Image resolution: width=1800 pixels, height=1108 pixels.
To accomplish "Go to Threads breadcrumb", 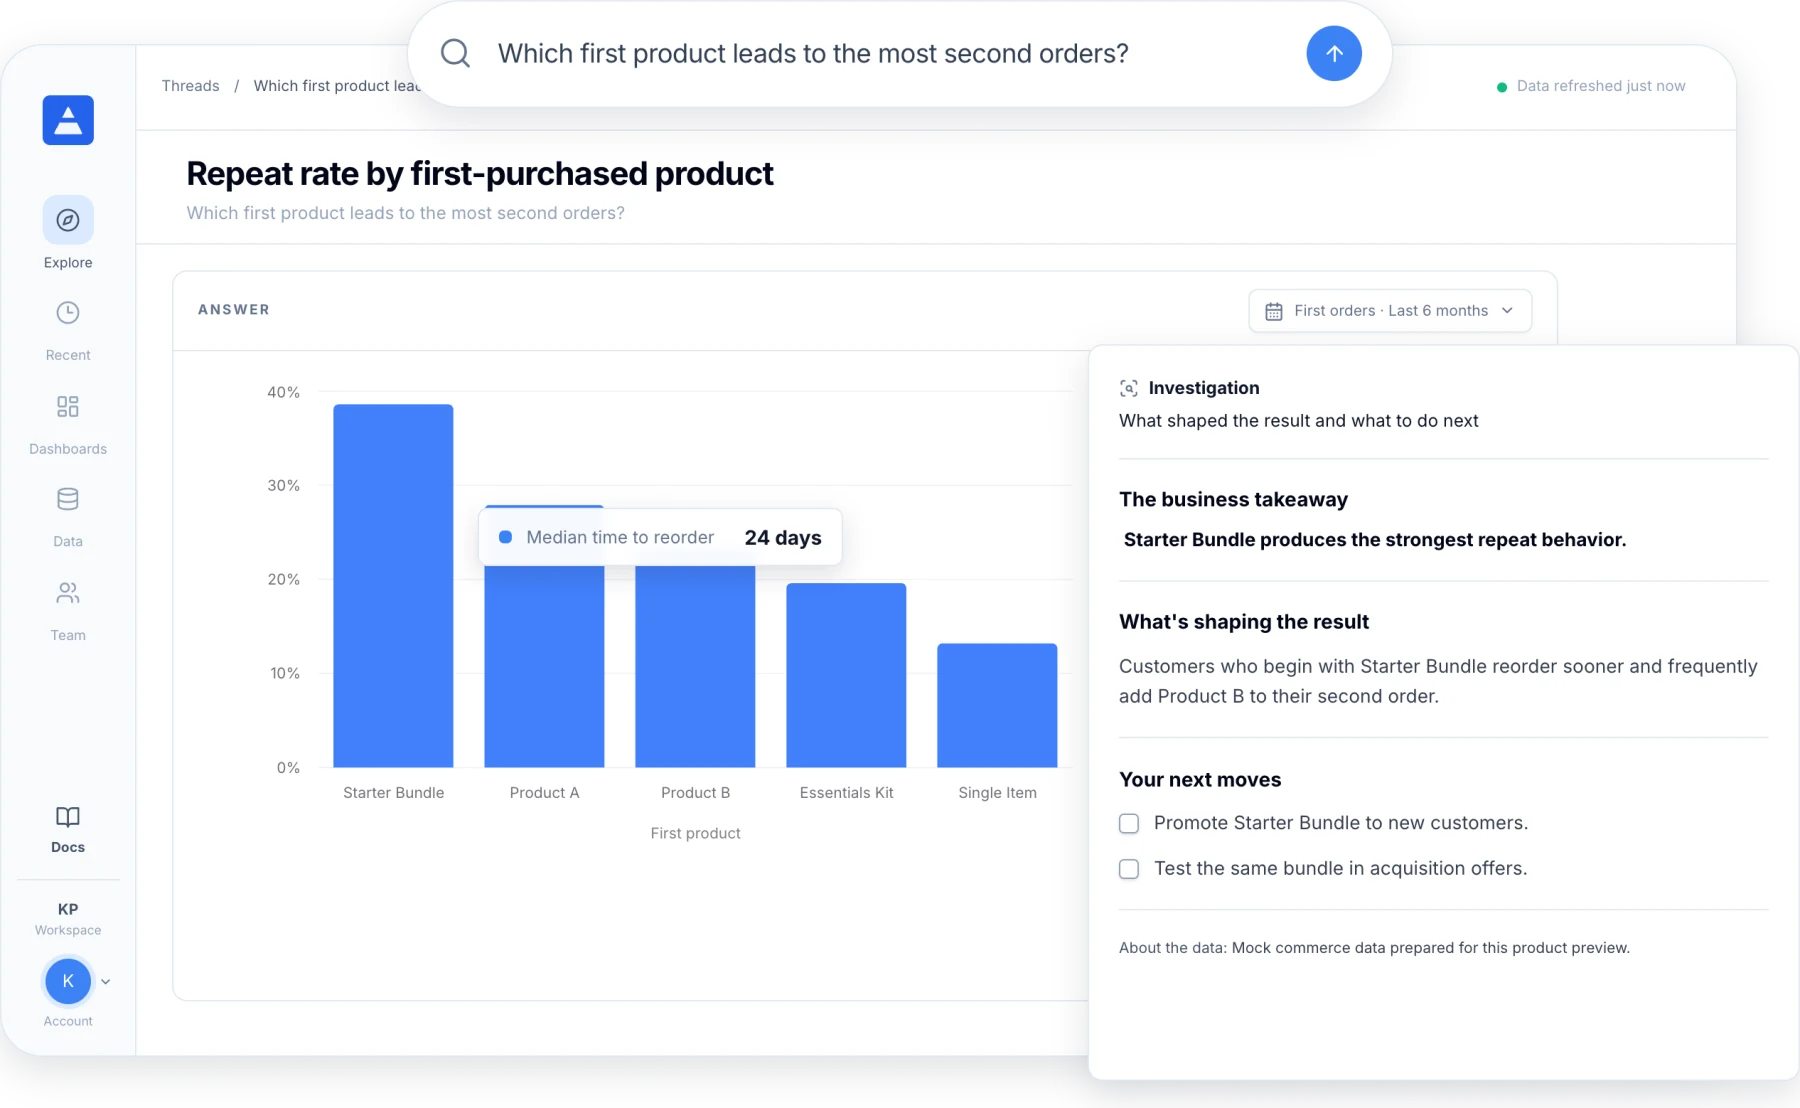I will (x=190, y=86).
